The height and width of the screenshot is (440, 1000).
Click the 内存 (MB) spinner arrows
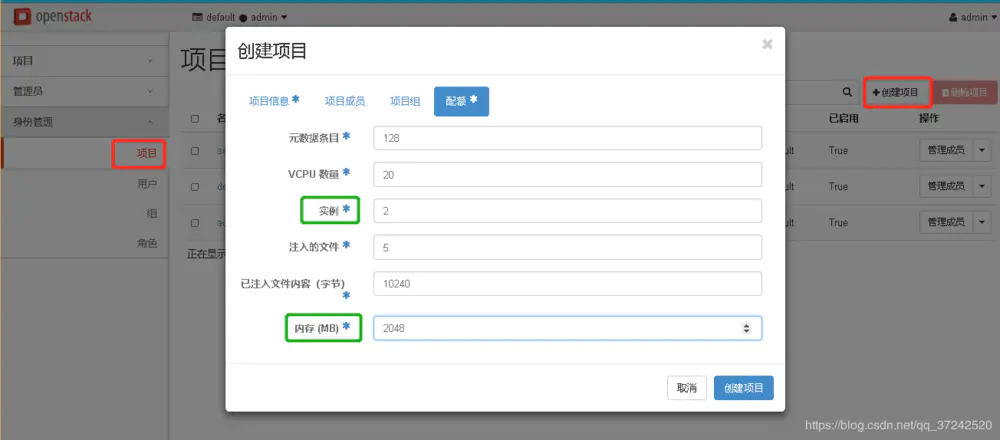(746, 328)
